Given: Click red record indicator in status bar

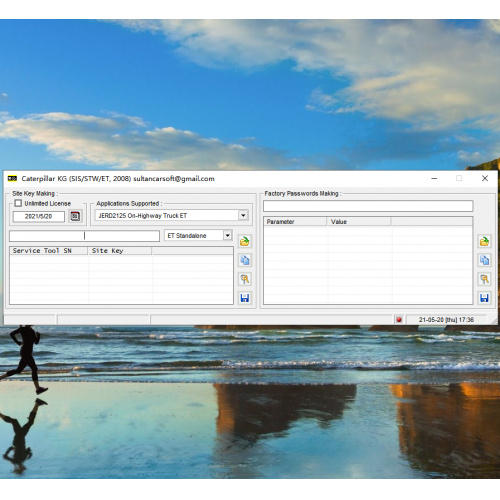Looking at the screenshot, I should tap(399, 320).
